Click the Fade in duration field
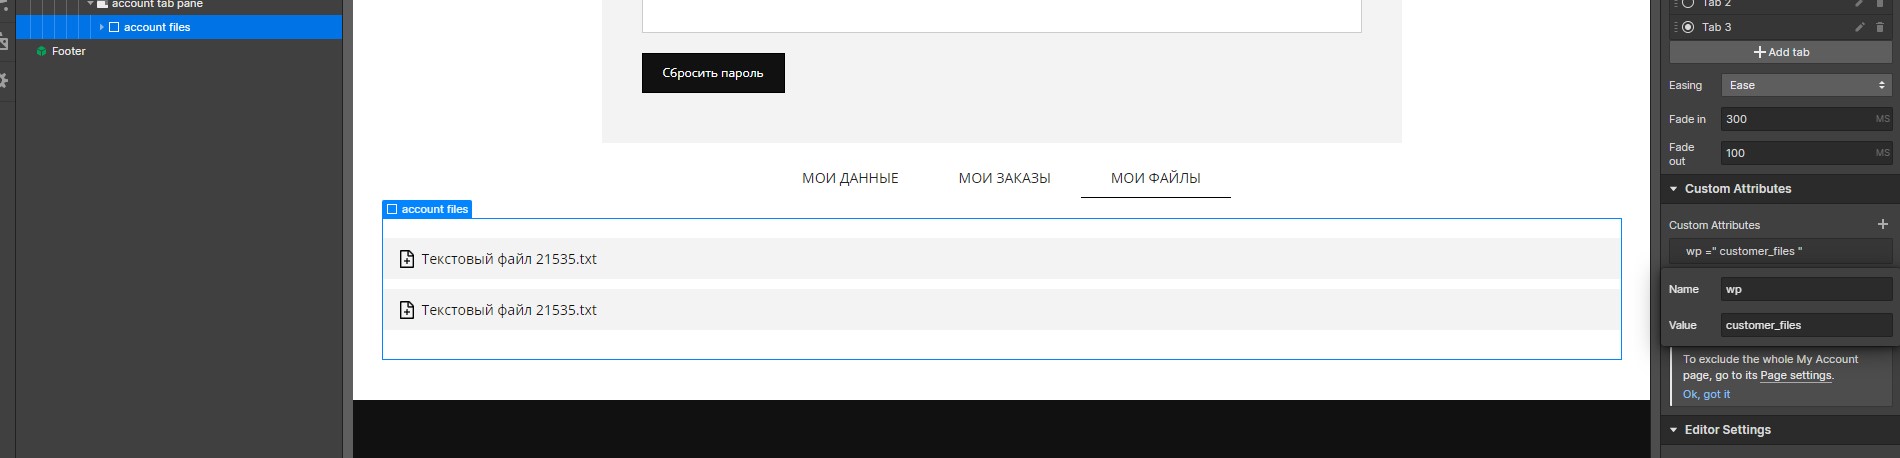Screen dimensions: 1900x458 (x=1806, y=119)
